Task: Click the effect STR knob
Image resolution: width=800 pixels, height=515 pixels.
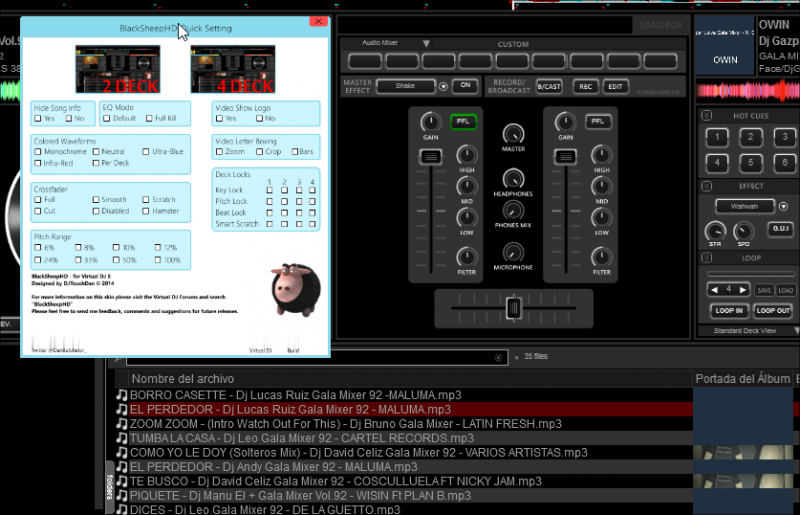Action: click(715, 231)
